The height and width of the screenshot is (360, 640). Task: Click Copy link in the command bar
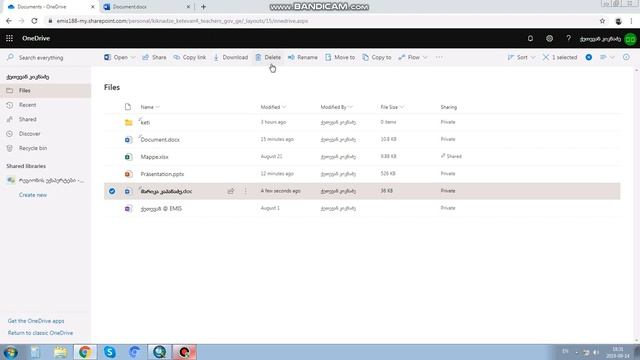[190, 58]
